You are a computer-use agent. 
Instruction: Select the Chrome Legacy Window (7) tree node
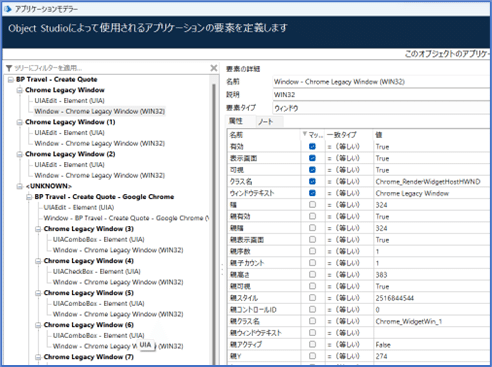click(x=89, y=357)
